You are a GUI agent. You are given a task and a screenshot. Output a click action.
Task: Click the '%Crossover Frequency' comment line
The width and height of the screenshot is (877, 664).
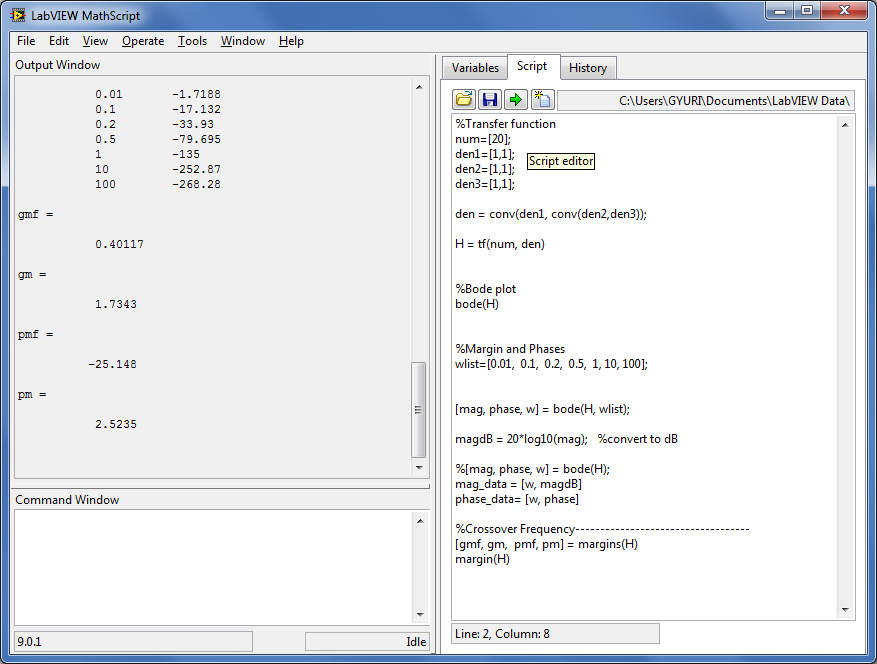click(x=602, y=529)
